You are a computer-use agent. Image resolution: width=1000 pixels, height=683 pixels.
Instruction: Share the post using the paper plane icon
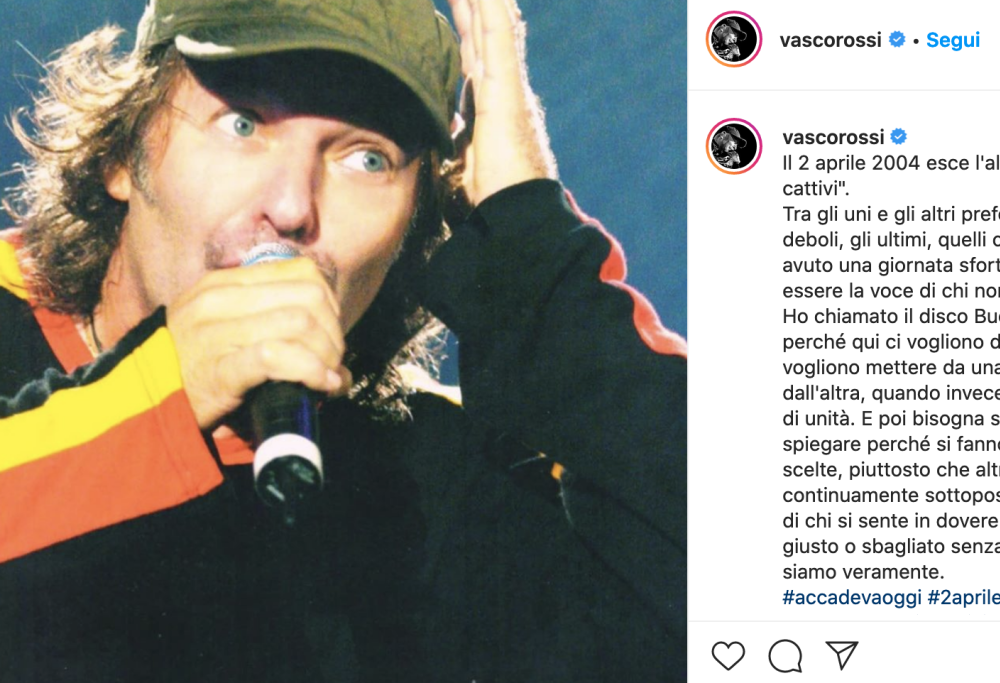click(x=842, y=655)
